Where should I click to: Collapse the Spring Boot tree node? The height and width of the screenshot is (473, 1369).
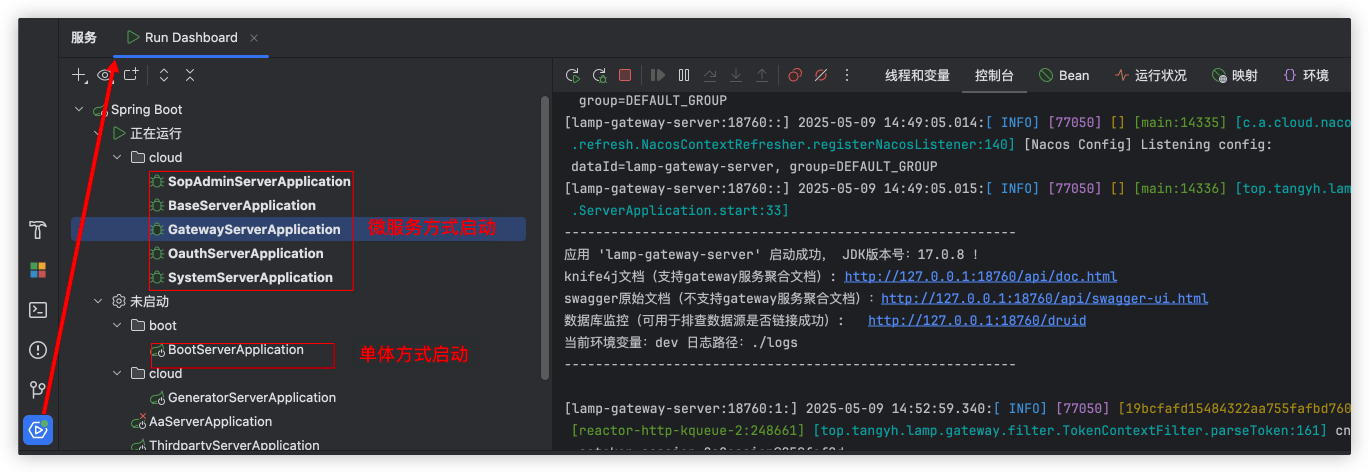tap(77, 109)
